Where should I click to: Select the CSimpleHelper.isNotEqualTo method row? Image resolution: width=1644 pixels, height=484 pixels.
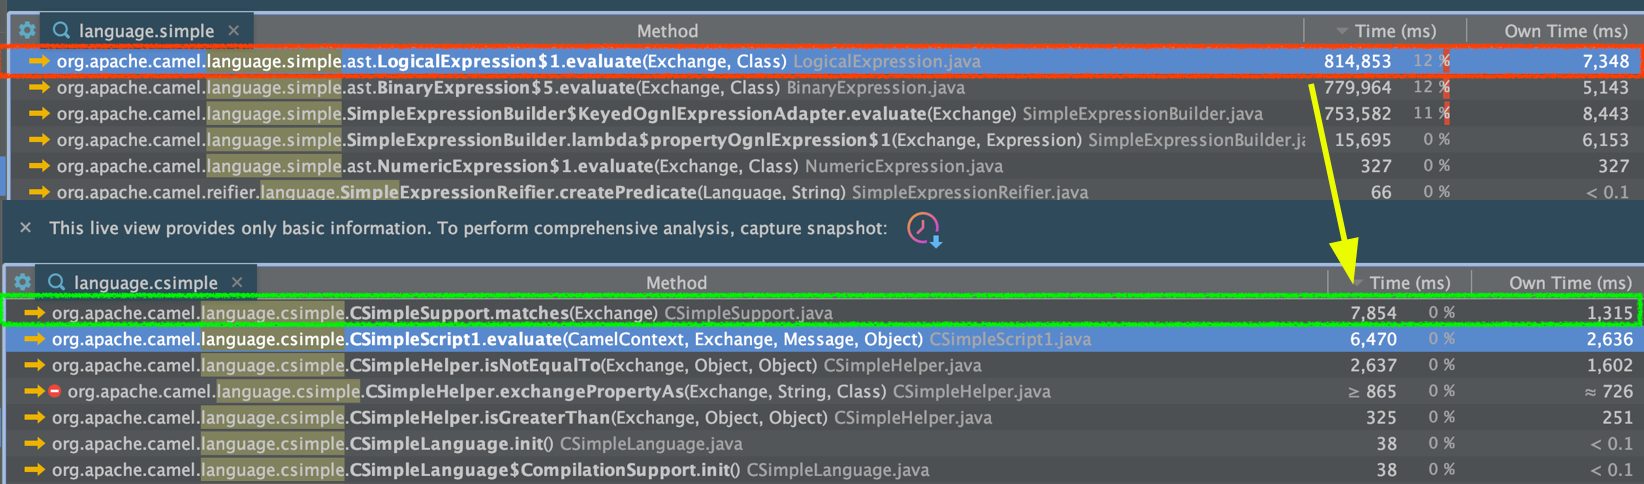[600, 365]
